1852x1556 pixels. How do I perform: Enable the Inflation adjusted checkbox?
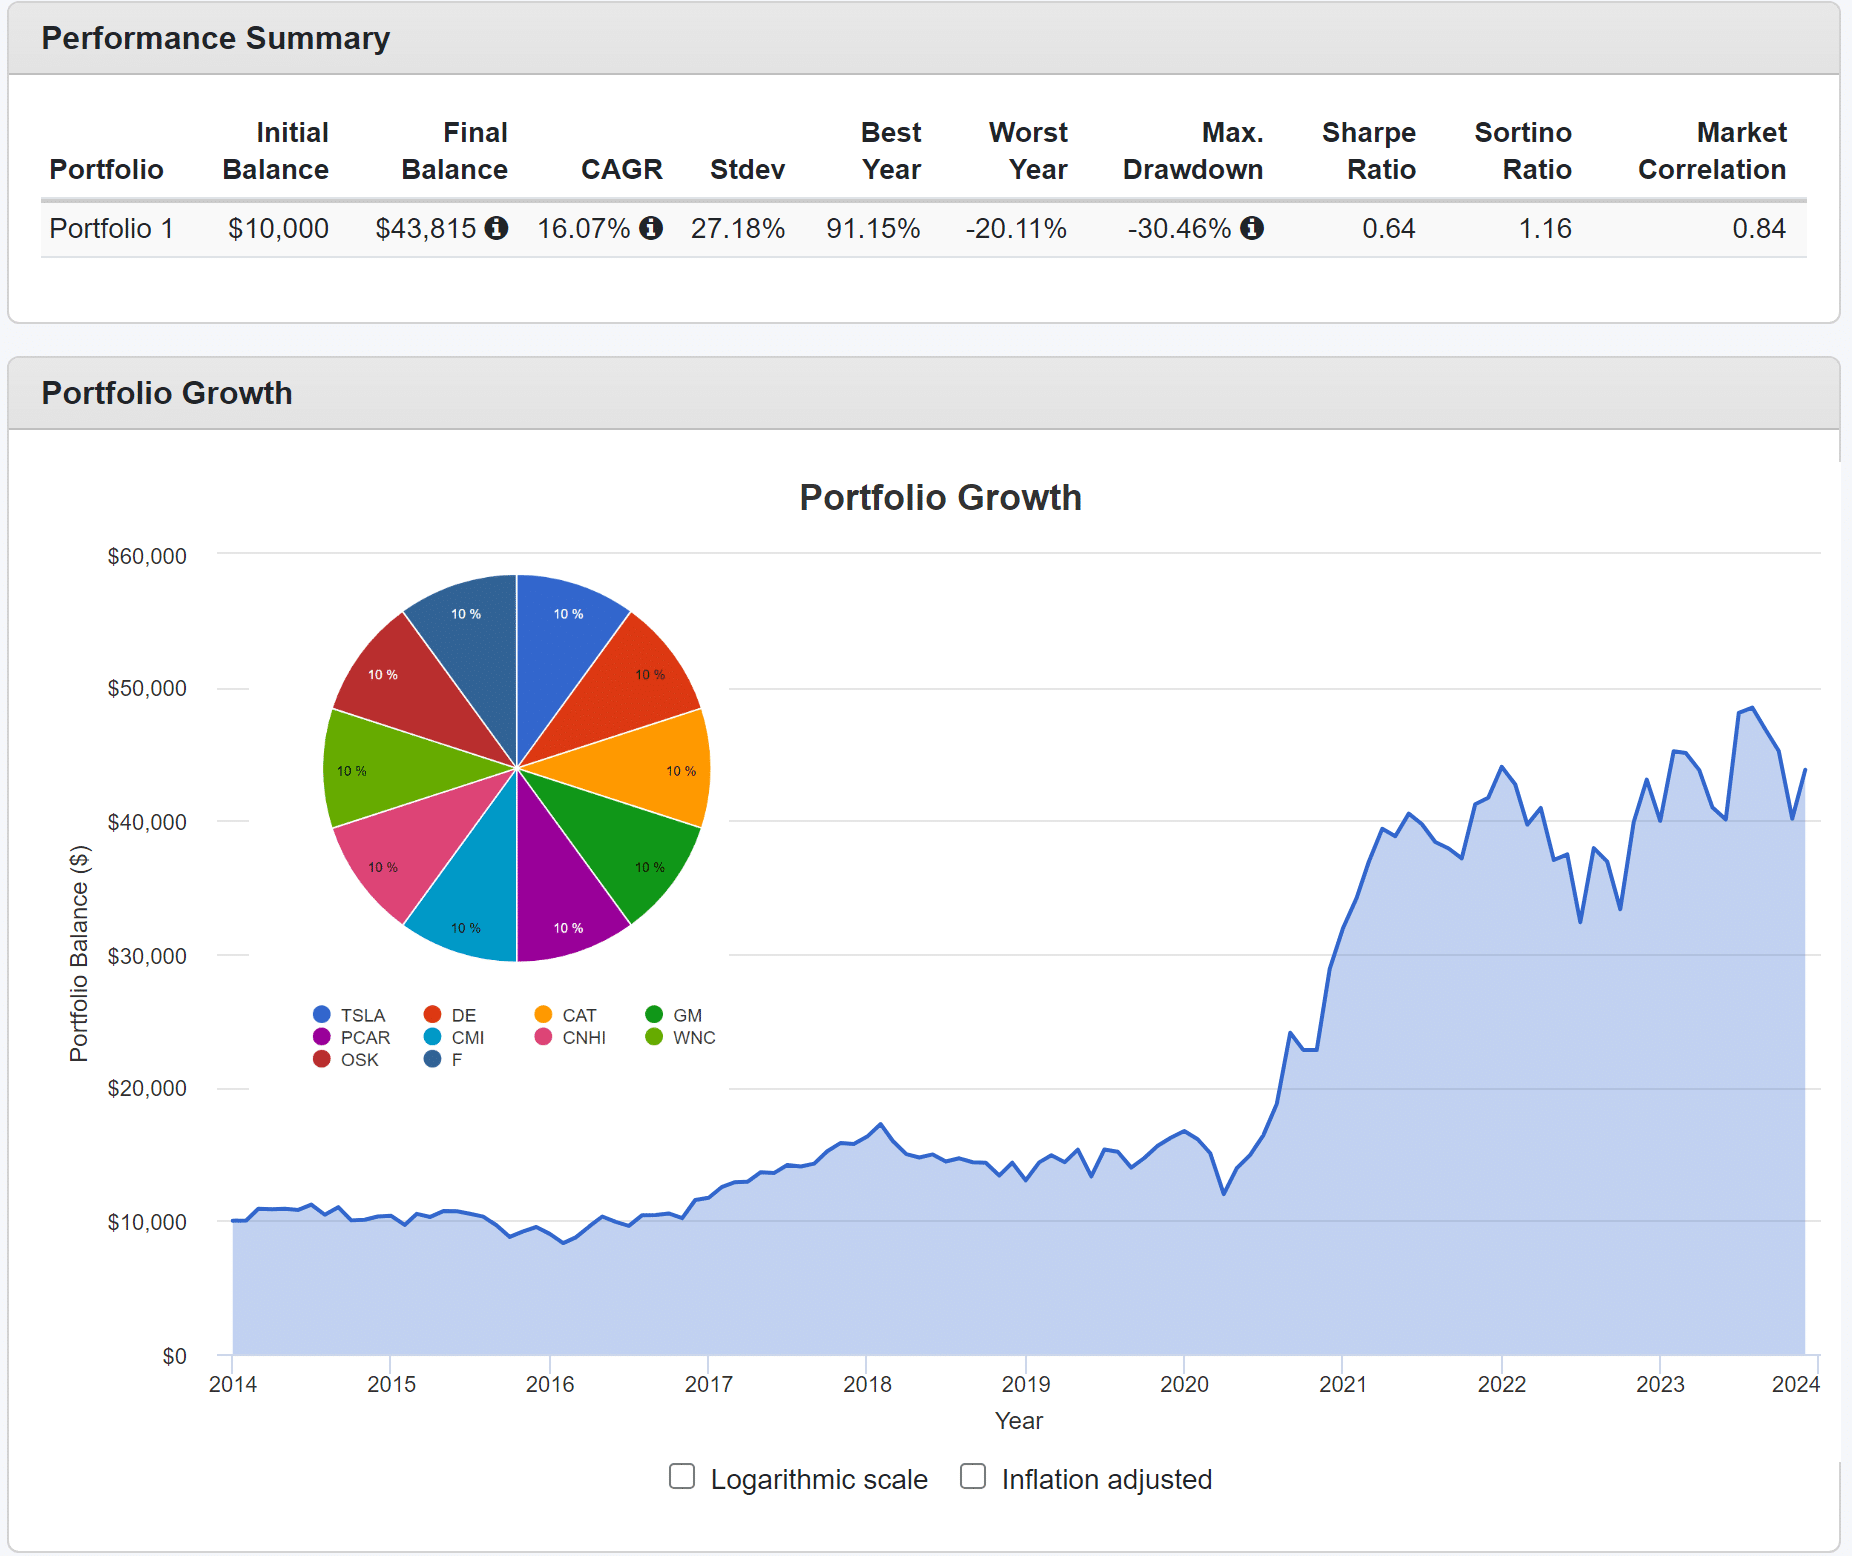coord(973,1477)
